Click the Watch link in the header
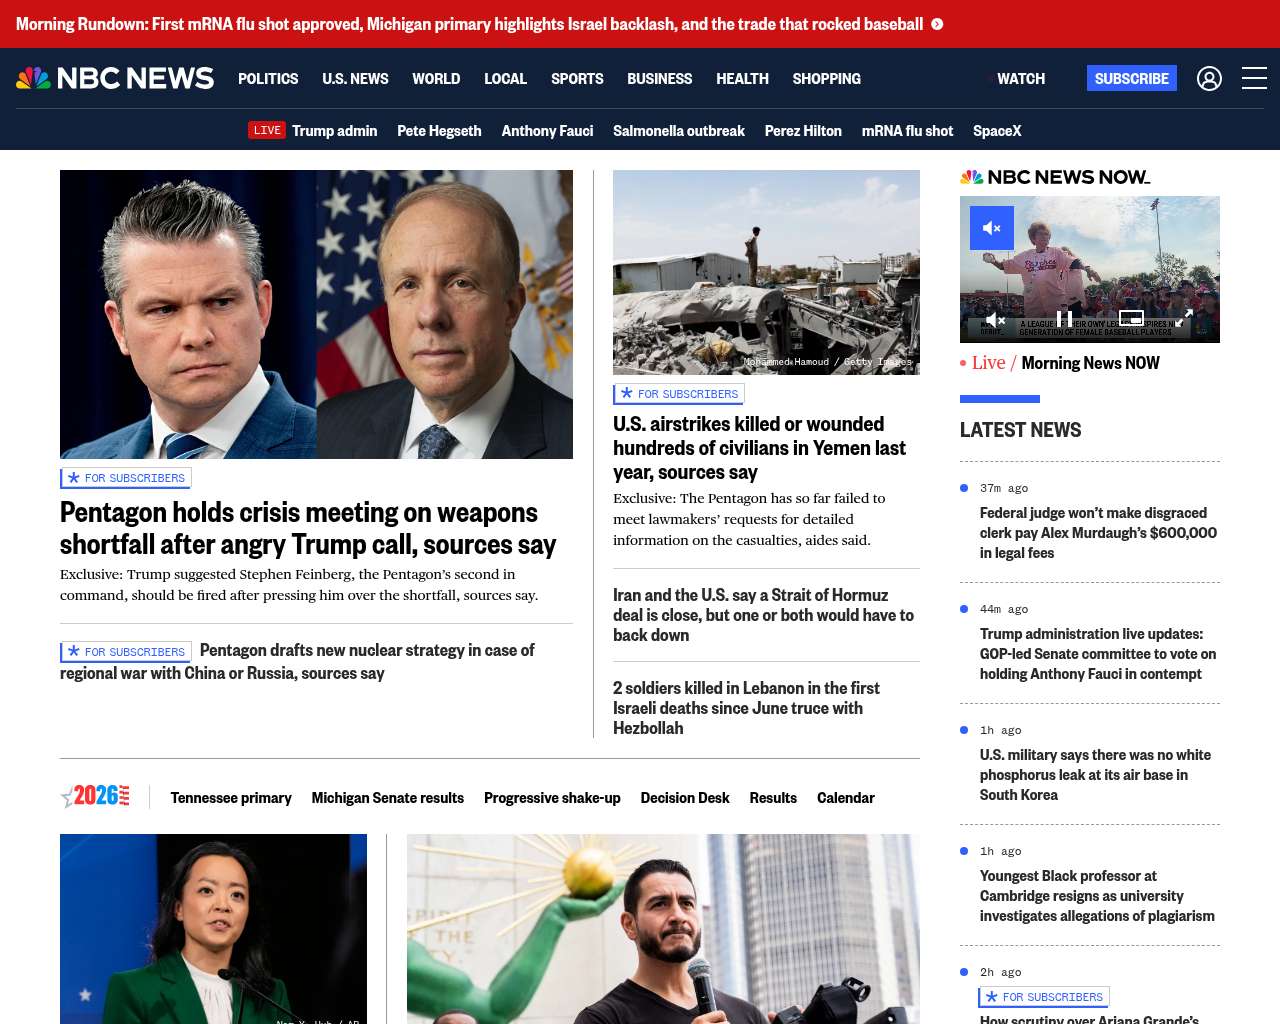Viewport: 1280px width, 1024px height. click(1021, 78)
